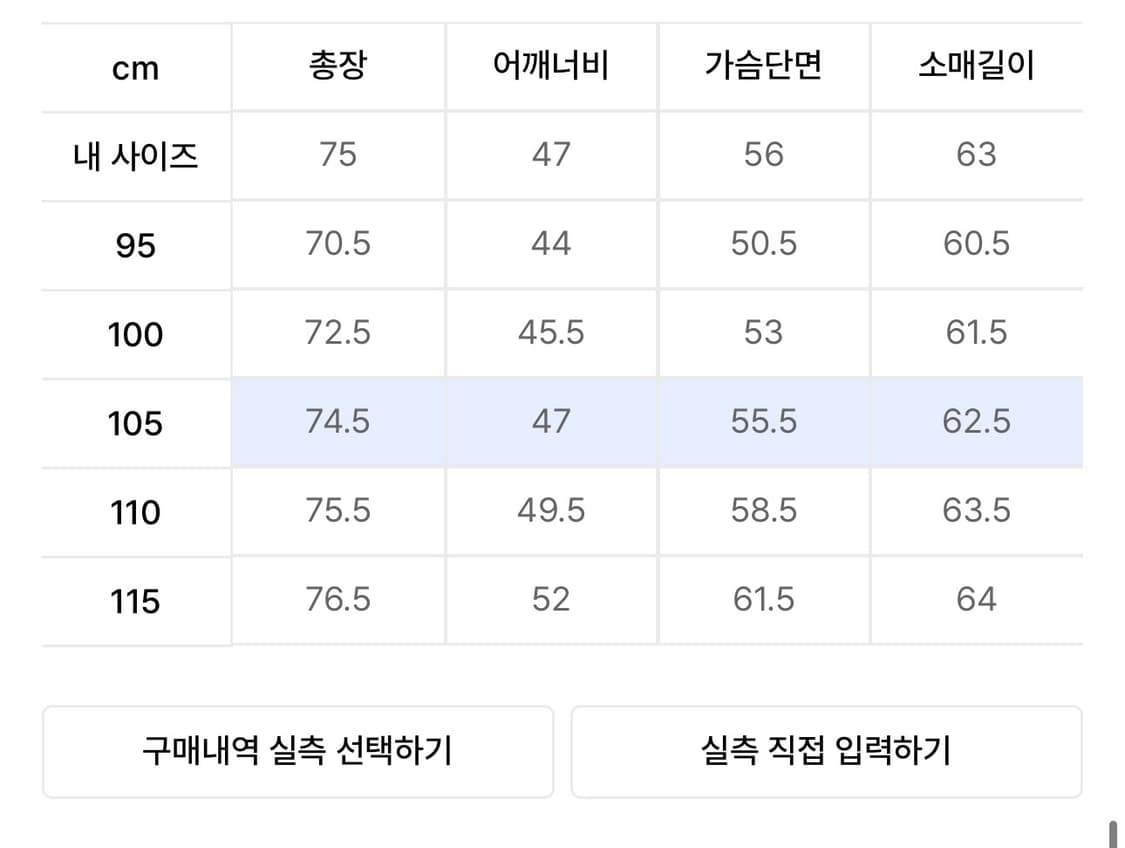Viewport: 1125px width, 848px height.
Task: Click the 실측 직접 입력하기 button
Action: [x=825, y=752]
